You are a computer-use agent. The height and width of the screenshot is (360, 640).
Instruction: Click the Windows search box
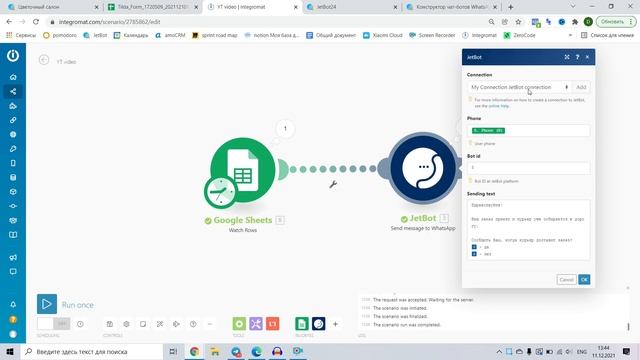[92, 351]
